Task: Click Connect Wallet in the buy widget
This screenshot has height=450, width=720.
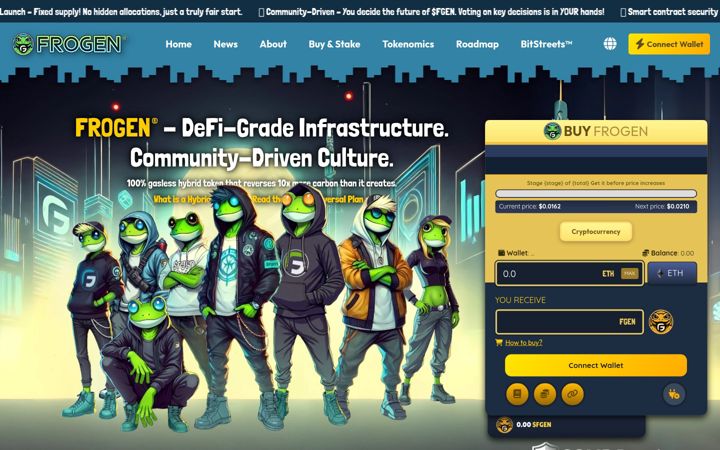Action: 596,365
